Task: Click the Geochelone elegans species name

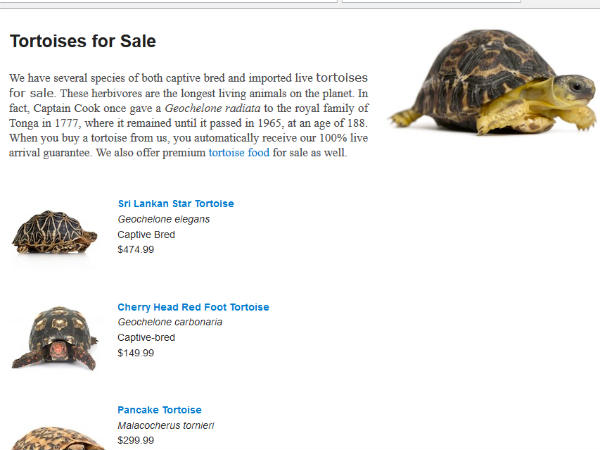Action: tap(163, 219)
